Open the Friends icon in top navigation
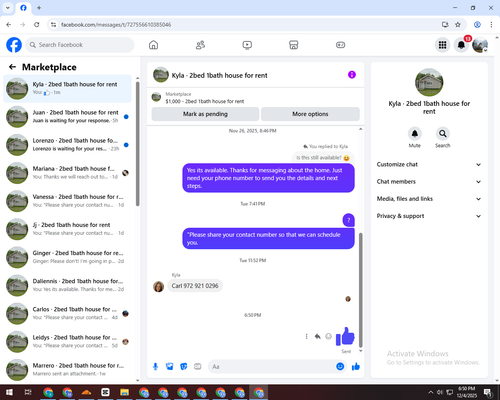The height and width of the screenshot is (400, 500). point(200,45)
